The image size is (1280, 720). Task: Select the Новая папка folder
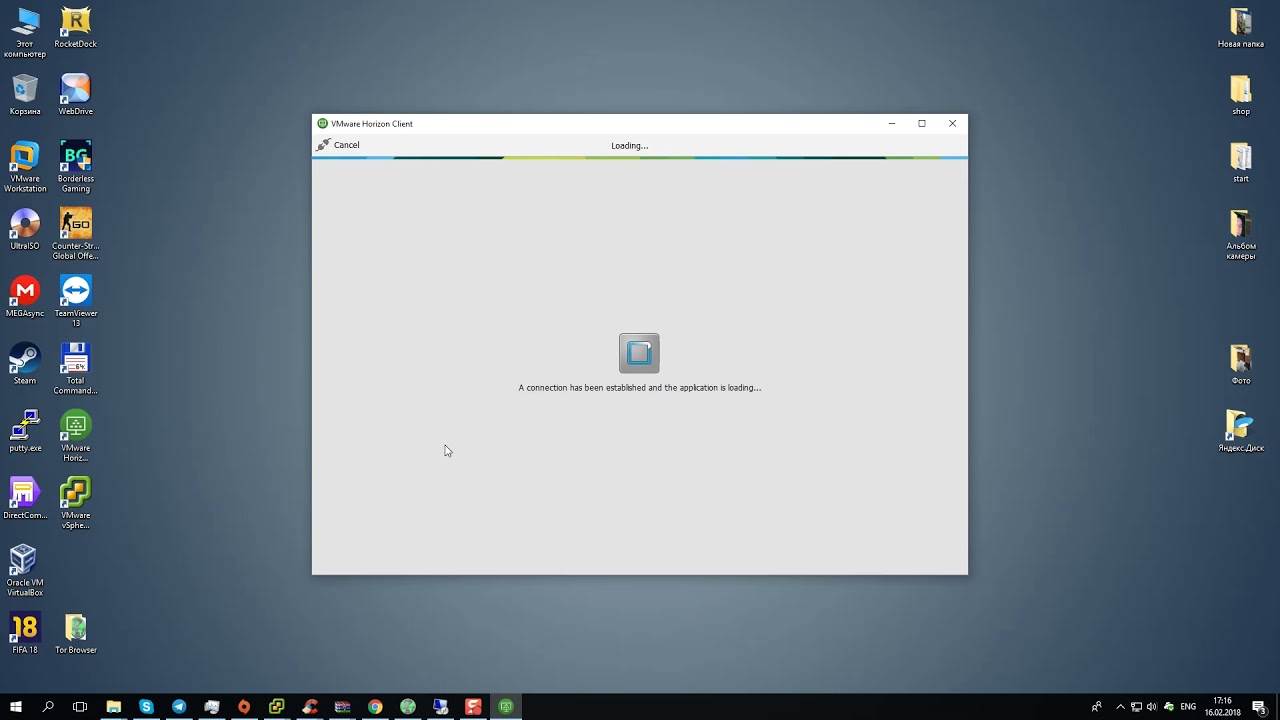[1241, 28]
